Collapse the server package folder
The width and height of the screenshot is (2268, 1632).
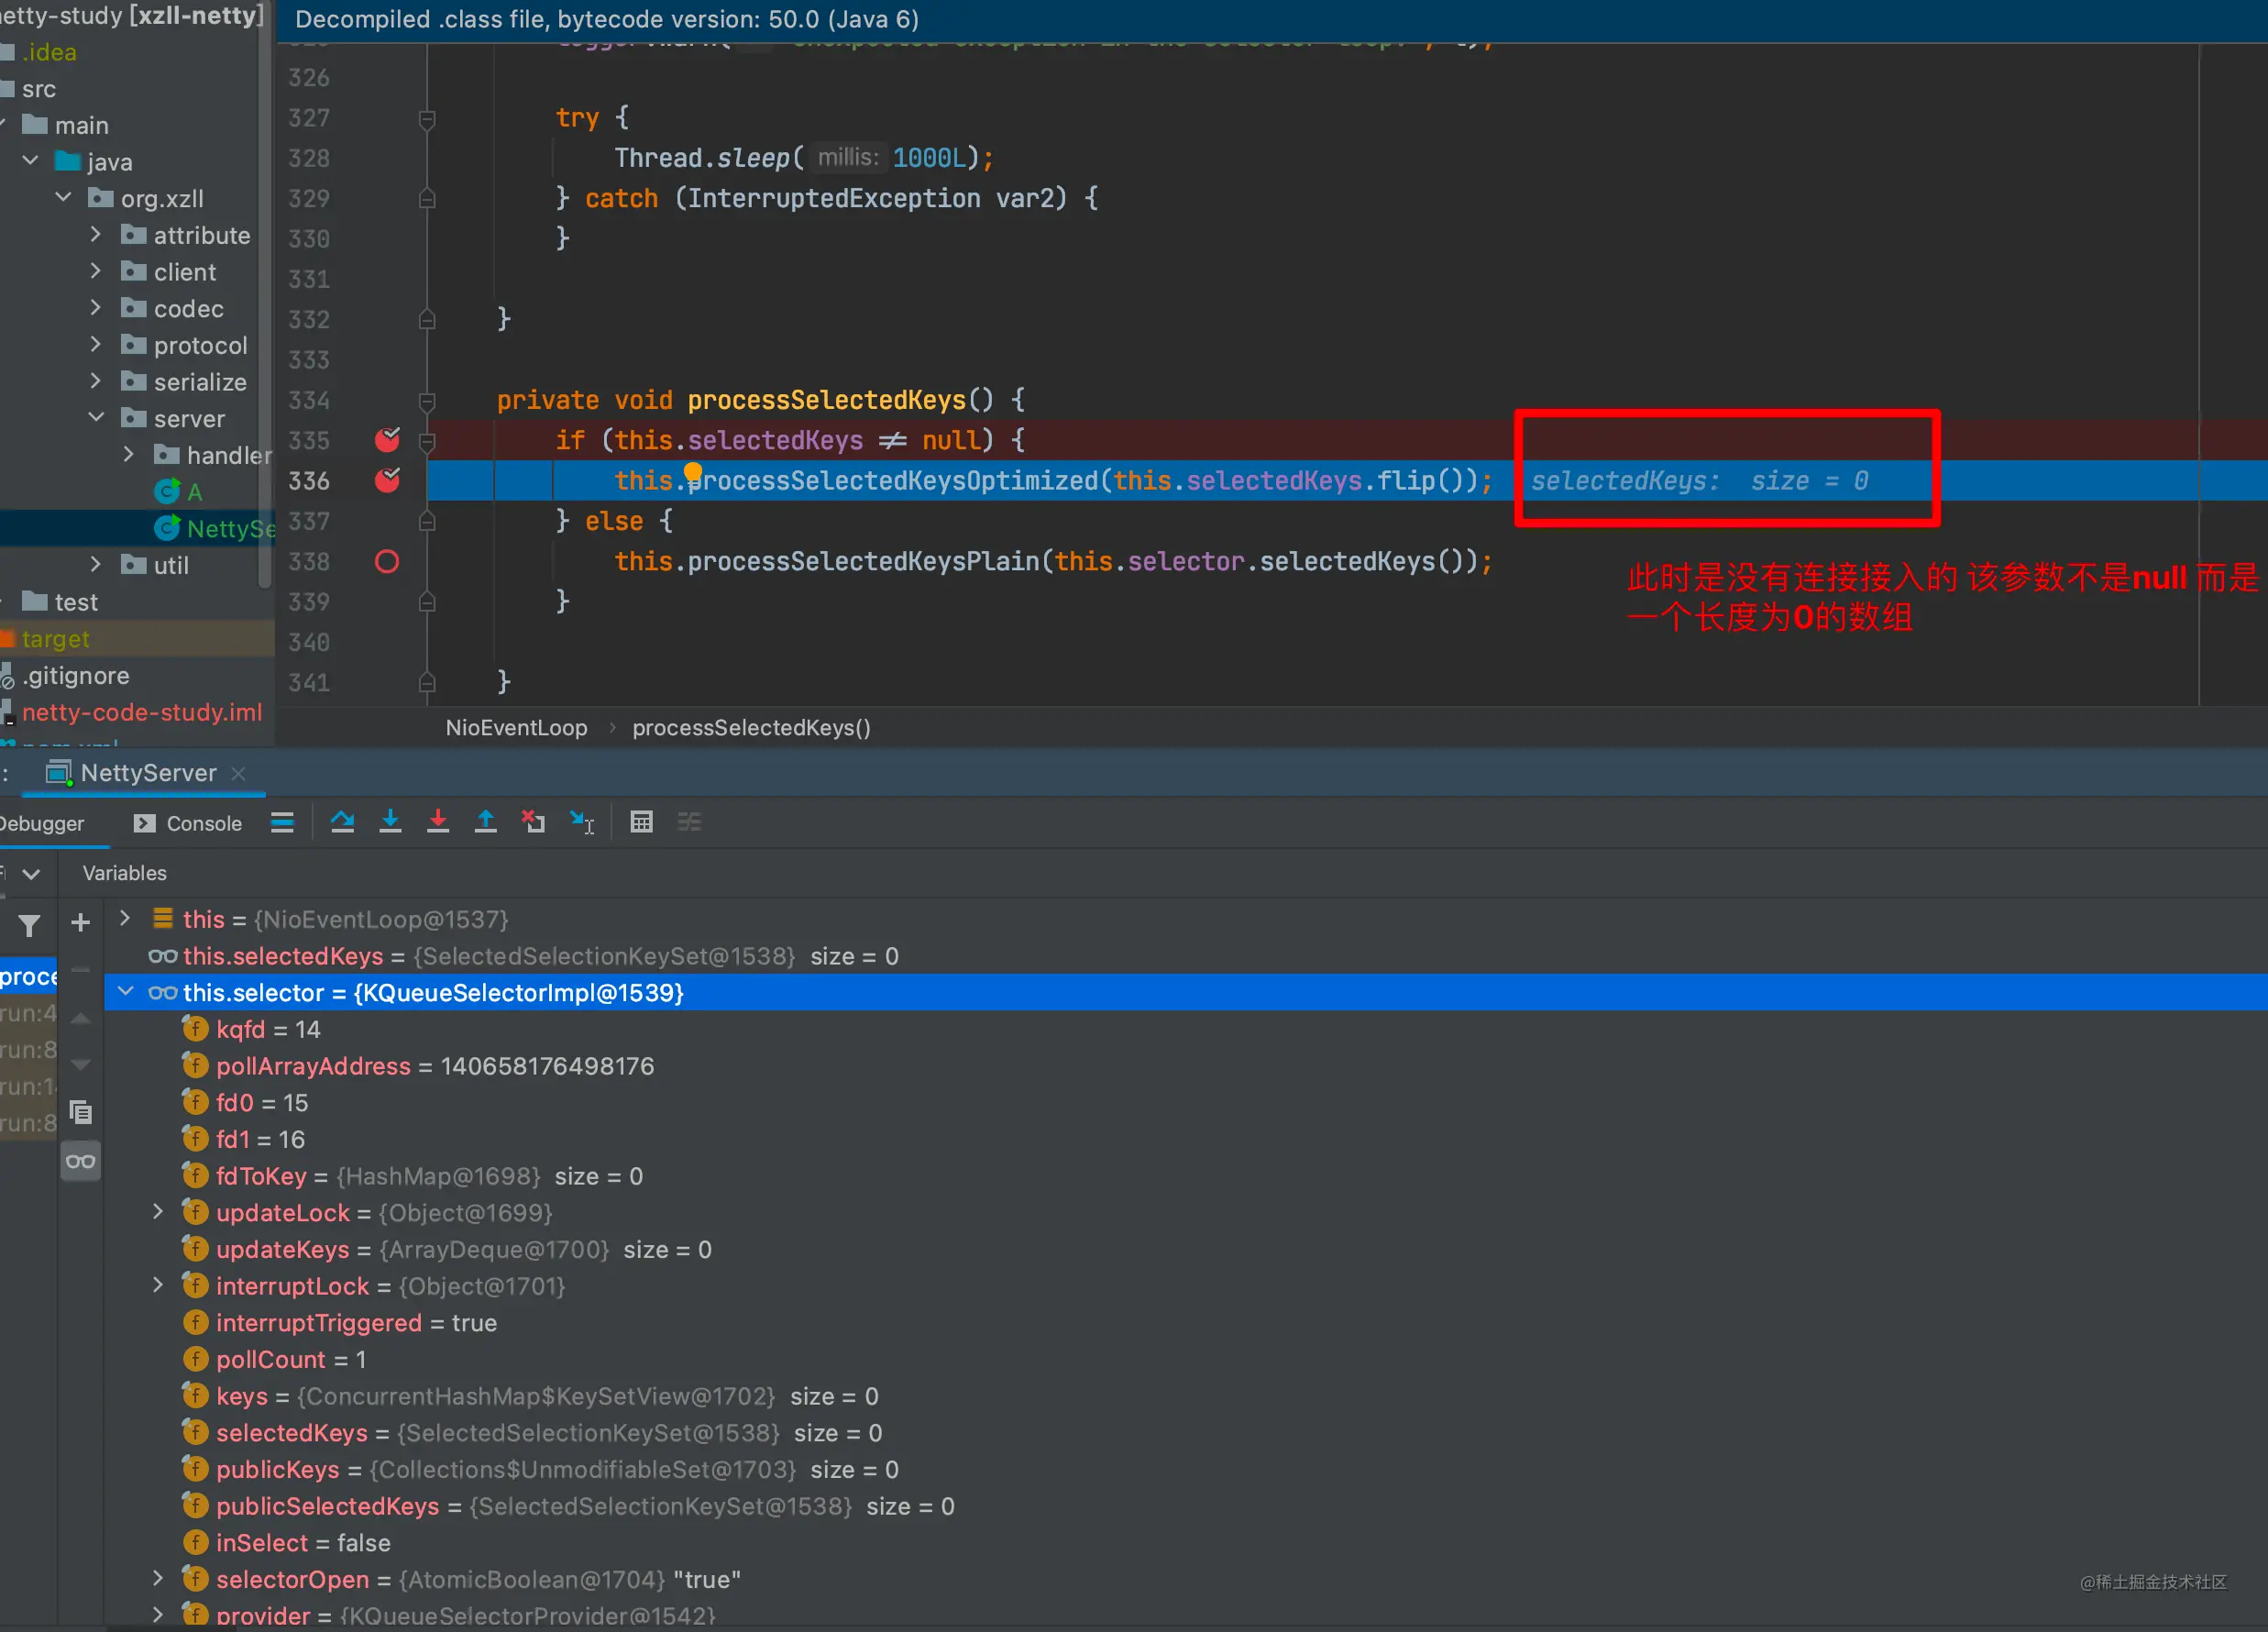coord(96,417)
